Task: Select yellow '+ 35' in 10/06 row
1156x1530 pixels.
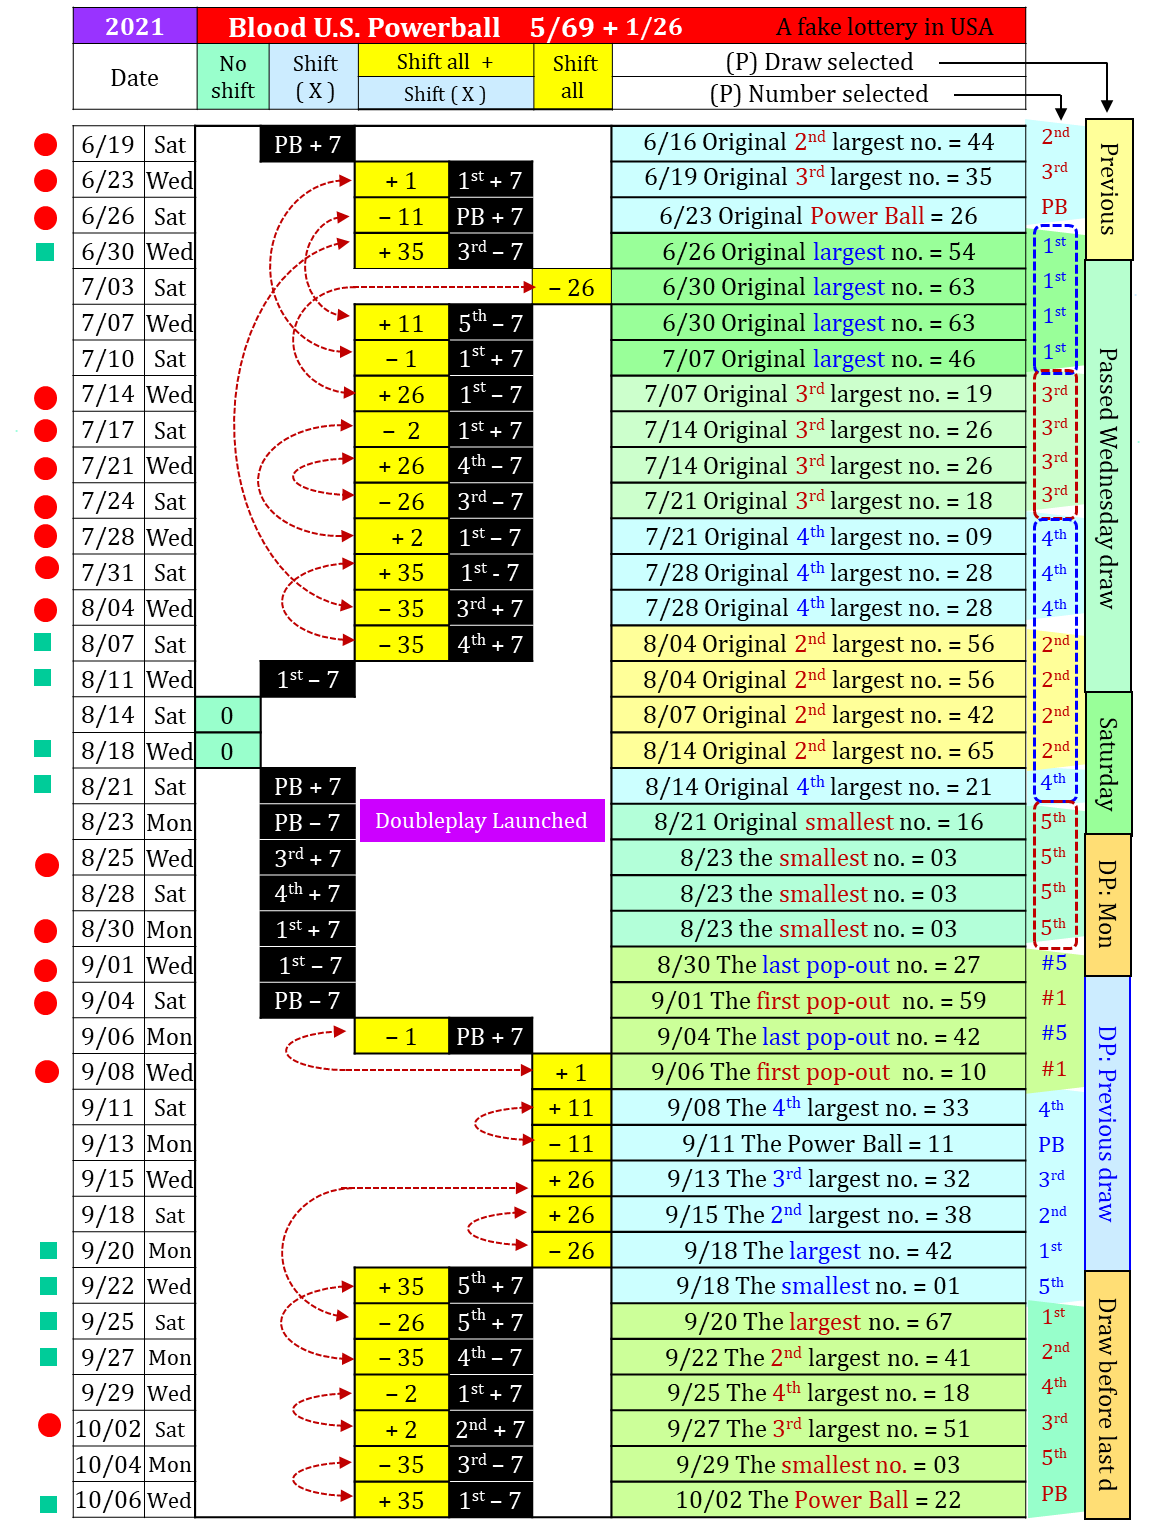Action: click(401, 1501)
